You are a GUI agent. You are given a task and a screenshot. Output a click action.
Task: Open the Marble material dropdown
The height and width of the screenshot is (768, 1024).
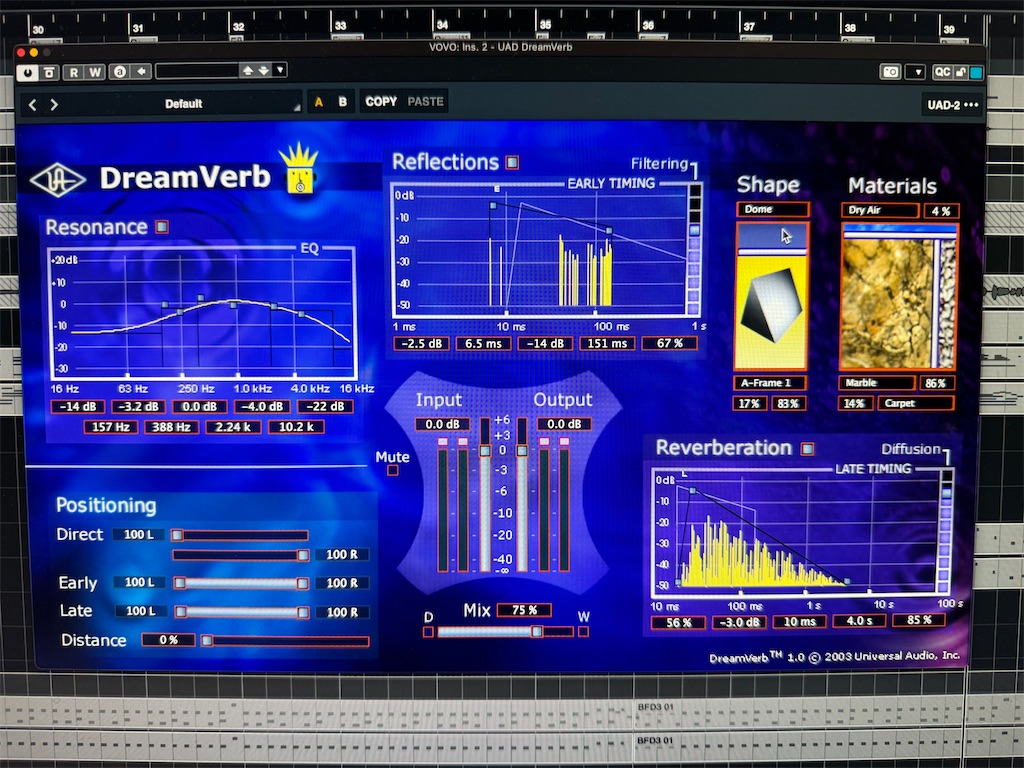876,383
